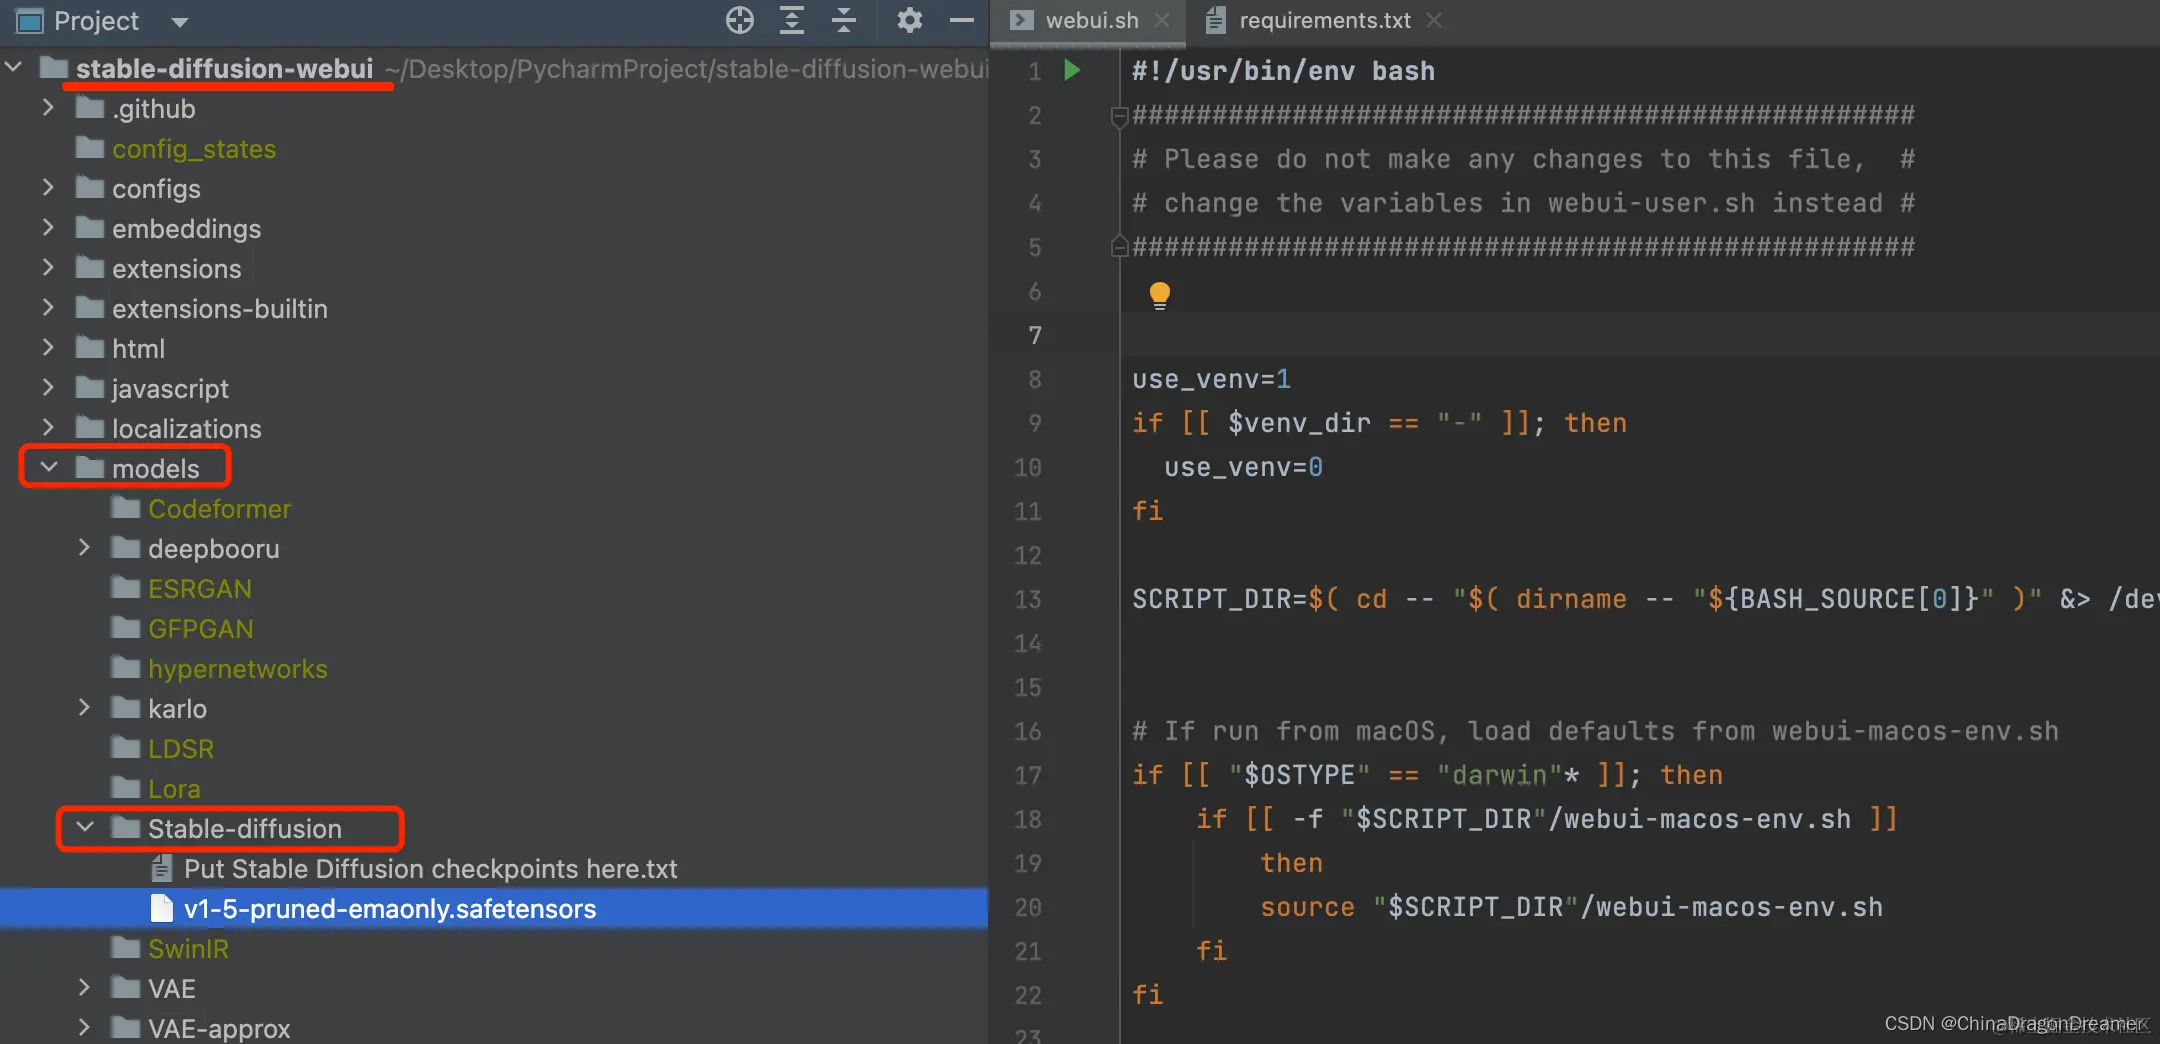Expand the html folder

pyautogui.click(x=48, y=348)
